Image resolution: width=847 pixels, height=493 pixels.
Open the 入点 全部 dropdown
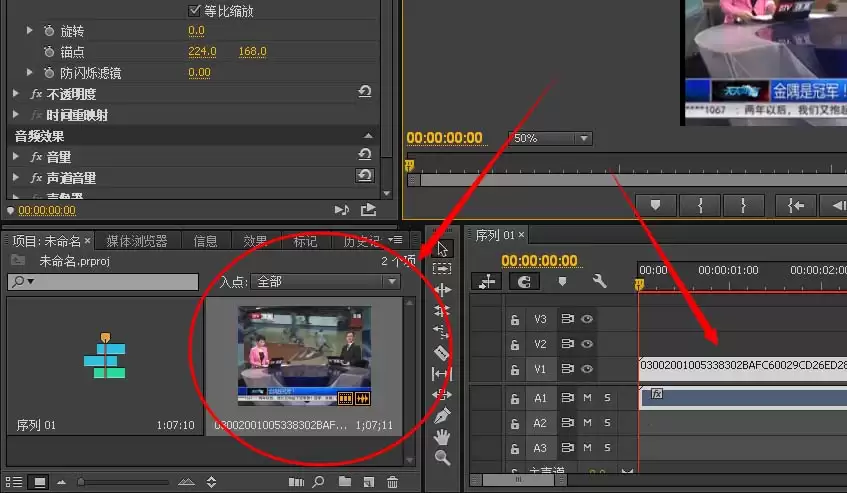coord(325,281)
